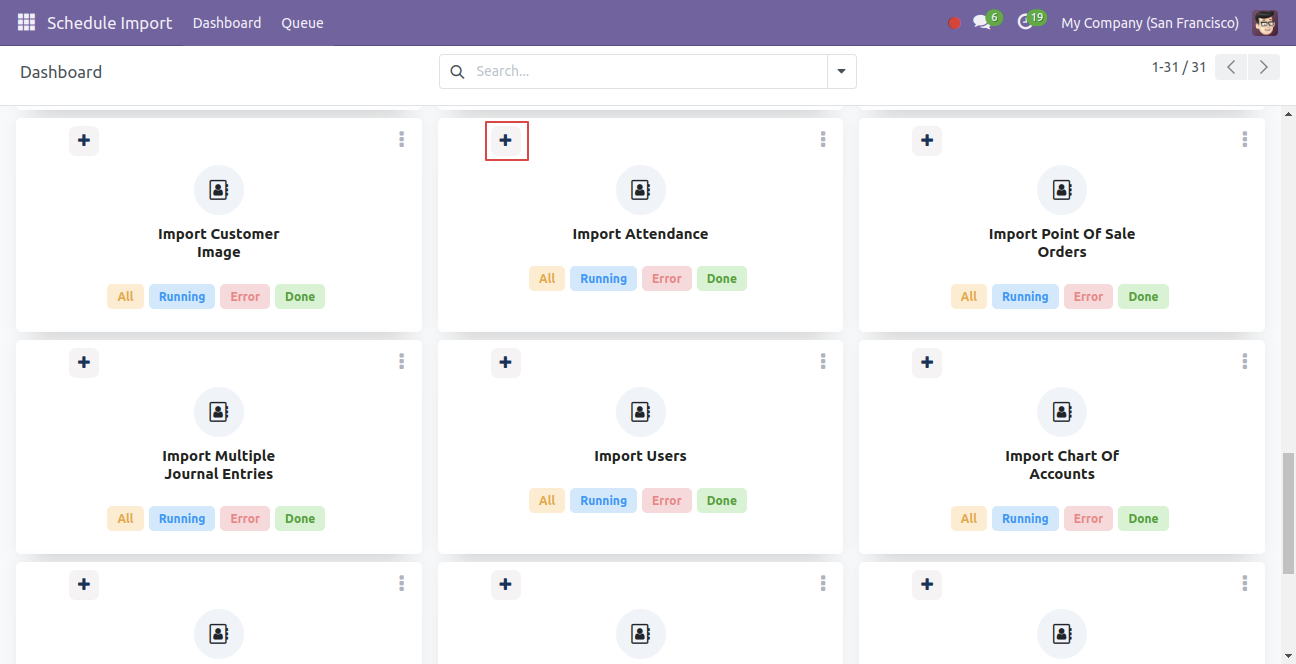Viewport: 1296px width, 664px height.
Task: Open kebab menu on Import Chart Of Accounts card
Action: pos(1245,362)
